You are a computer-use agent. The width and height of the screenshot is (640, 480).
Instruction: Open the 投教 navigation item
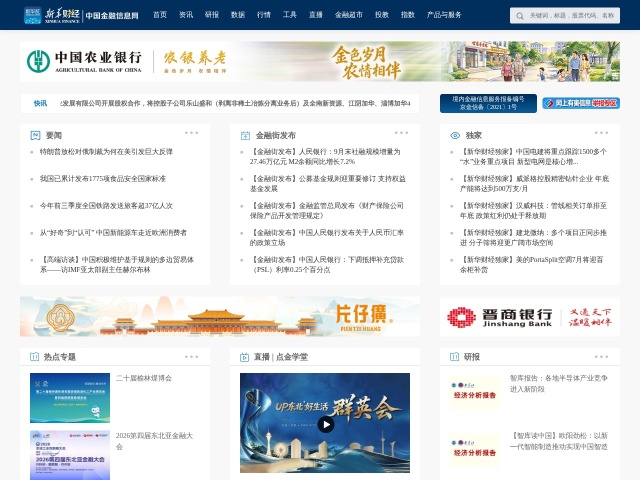[382, 15]
